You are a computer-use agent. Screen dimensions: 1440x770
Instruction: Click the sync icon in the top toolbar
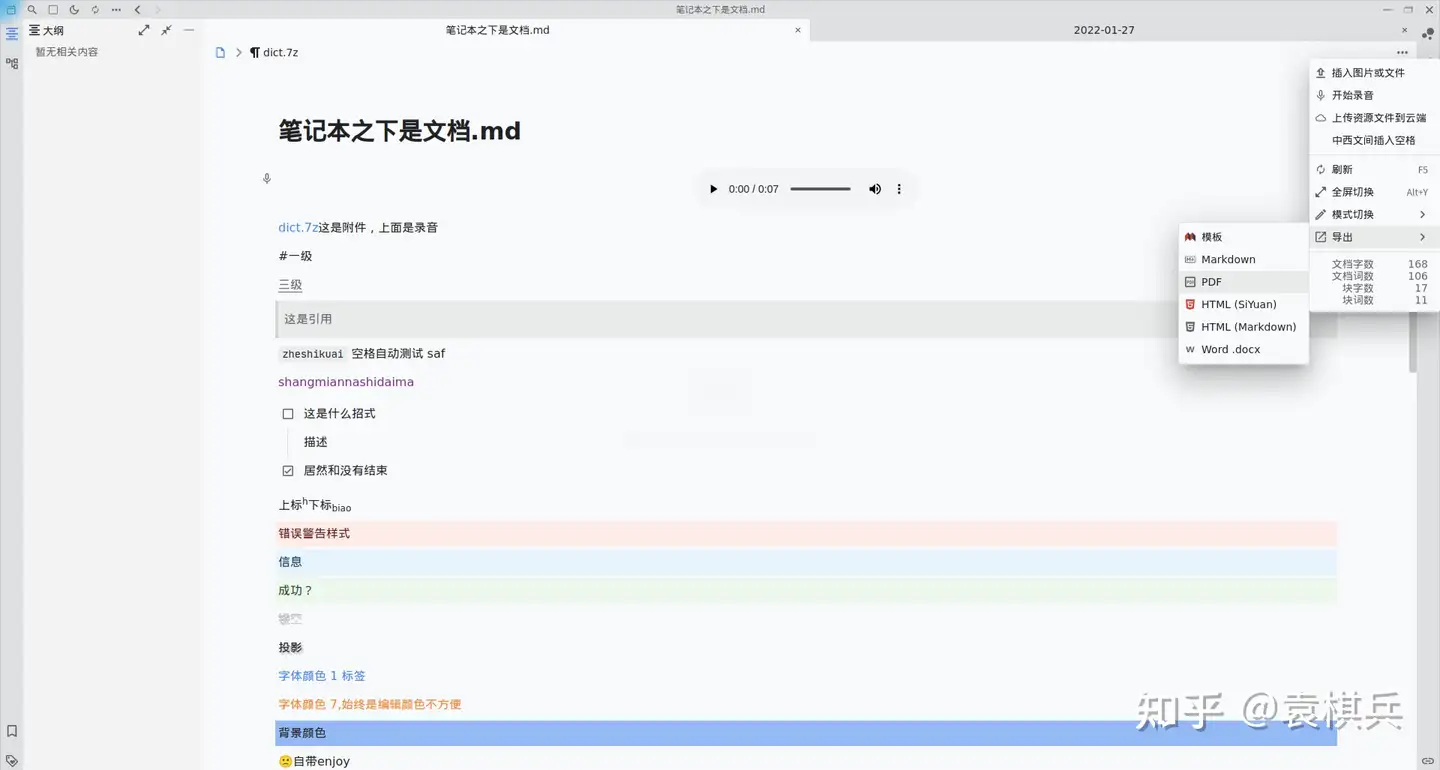tap(95, 10)
